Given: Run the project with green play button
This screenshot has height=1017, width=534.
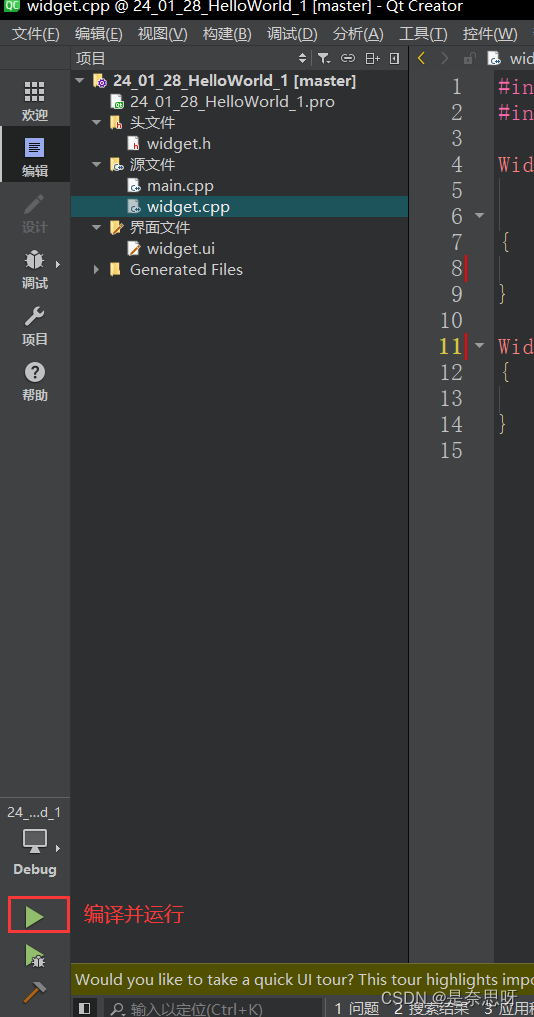Looking at the screenshot, I should click(34, 916).
